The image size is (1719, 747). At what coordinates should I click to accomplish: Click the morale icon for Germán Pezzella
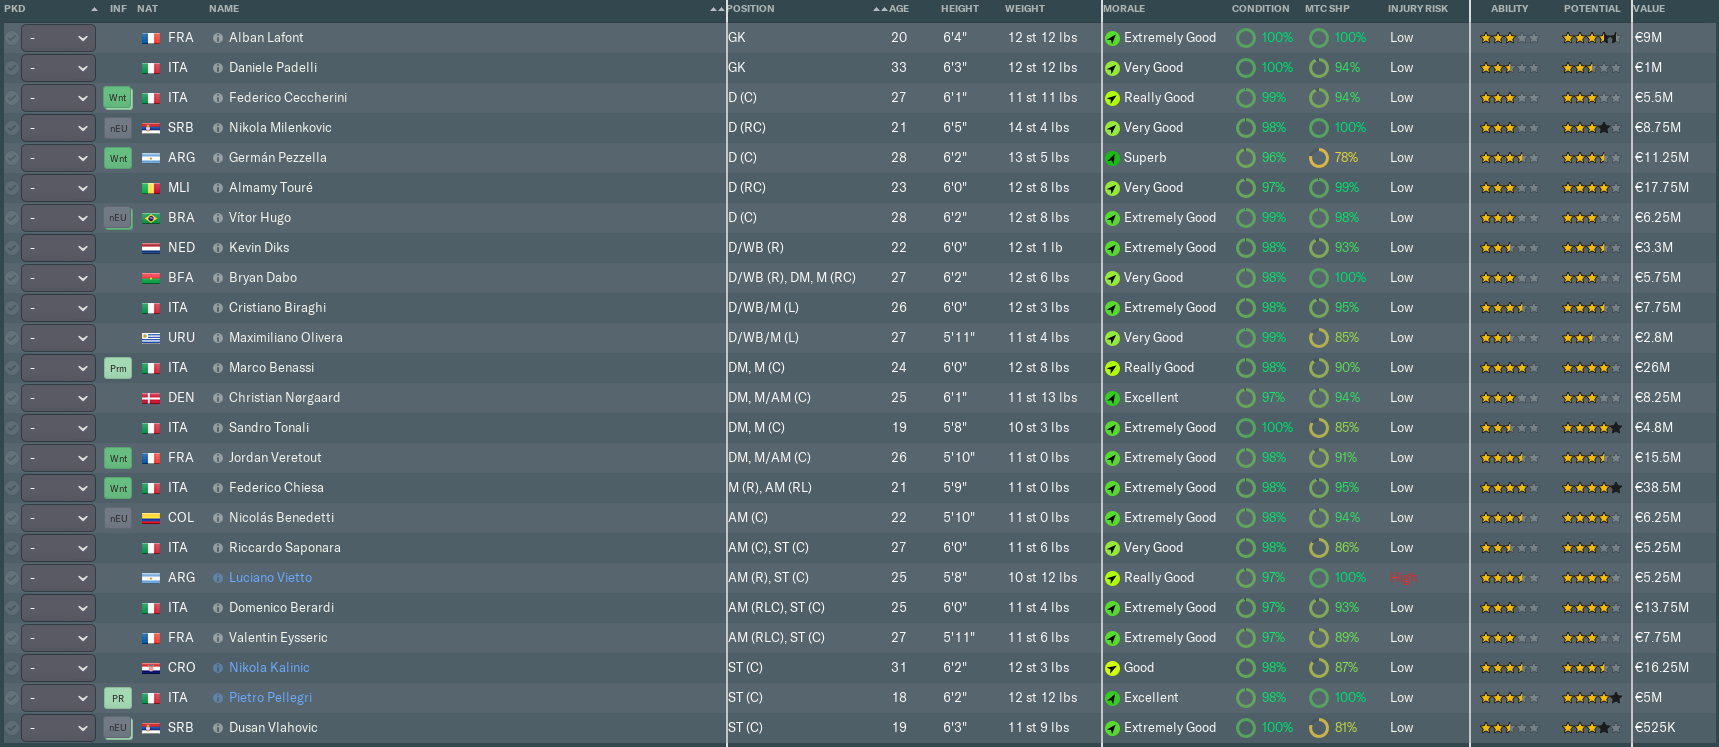click(1112, 158)
